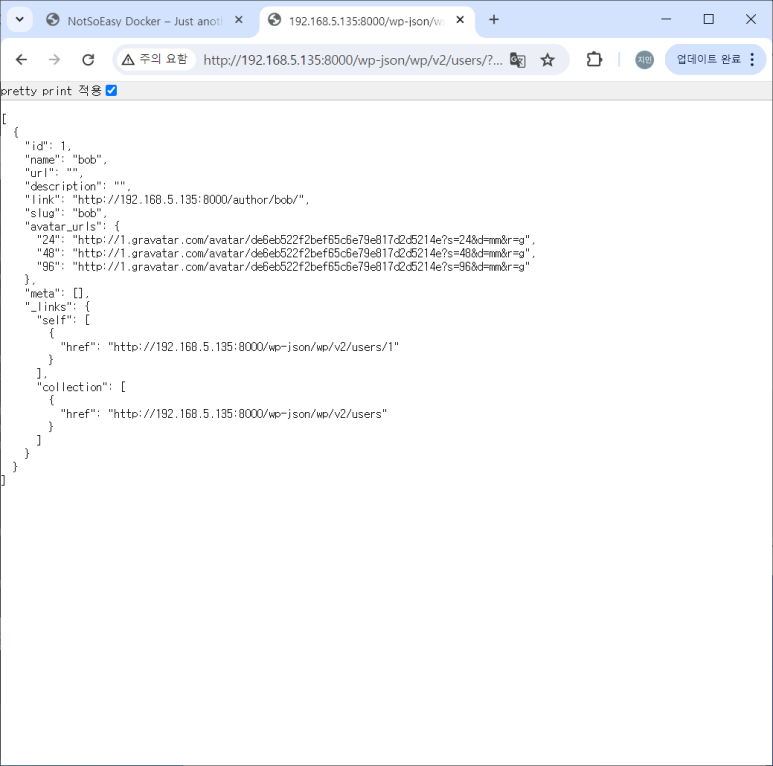This screenshot has width=773, height=766.
Task: Open the Extensions puzzle icon
Action: coord(594,60)
